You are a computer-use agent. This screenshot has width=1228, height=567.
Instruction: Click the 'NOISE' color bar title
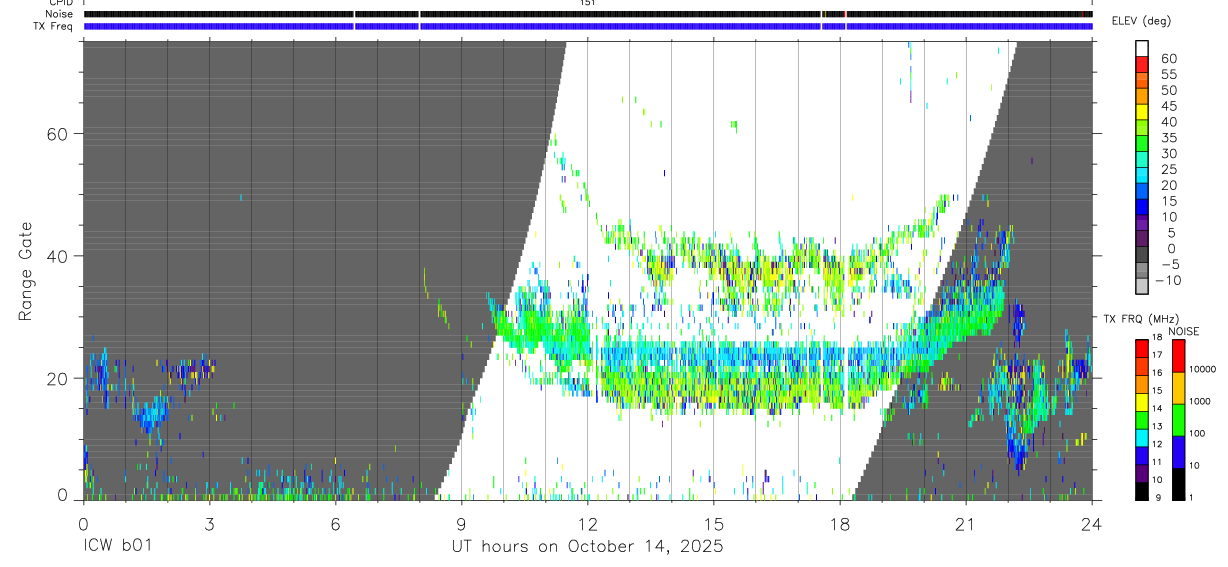point(1183,331)
